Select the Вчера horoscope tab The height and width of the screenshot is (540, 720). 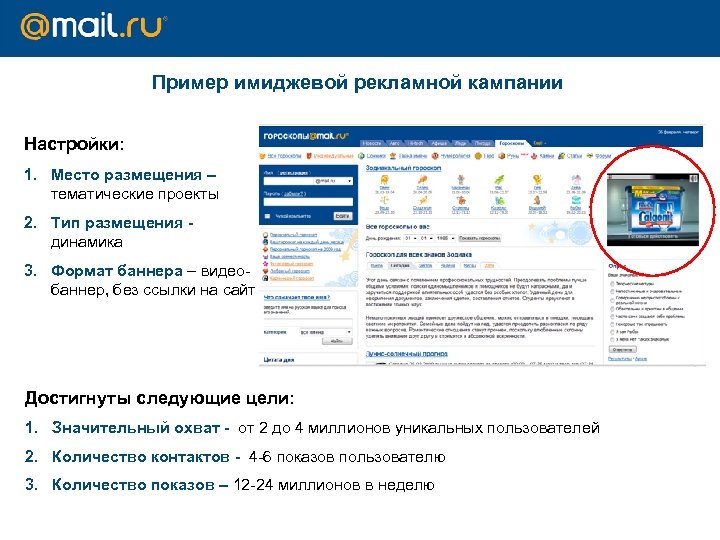click(x=377, y=266)
